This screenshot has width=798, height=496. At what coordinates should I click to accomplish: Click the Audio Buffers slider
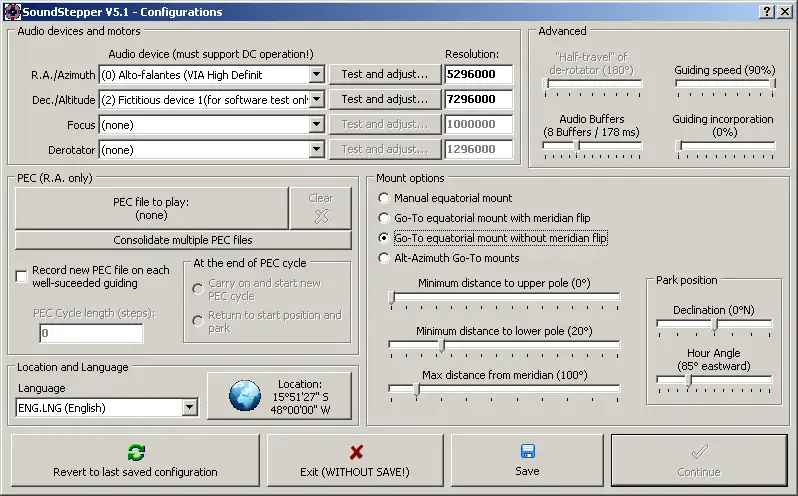592,148
